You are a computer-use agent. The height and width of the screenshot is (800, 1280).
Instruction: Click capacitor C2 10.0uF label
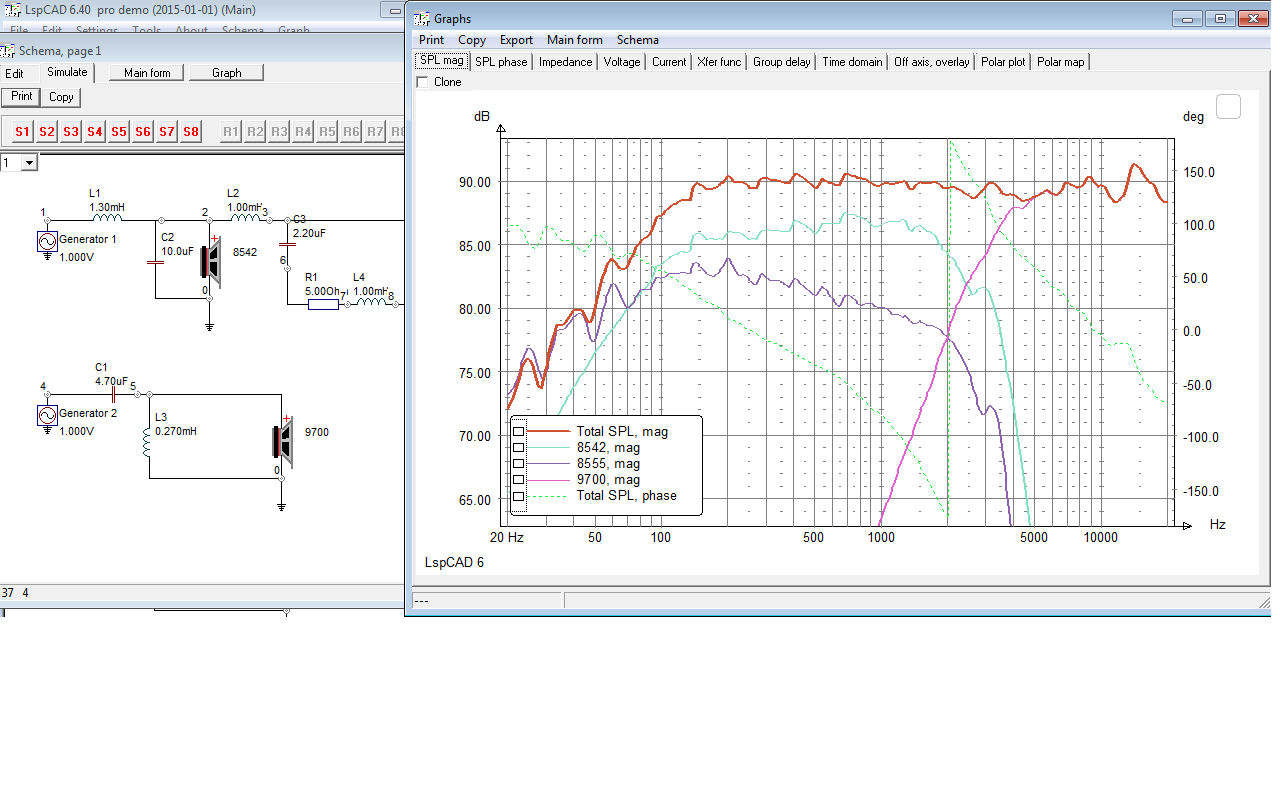tap(177, 244)
